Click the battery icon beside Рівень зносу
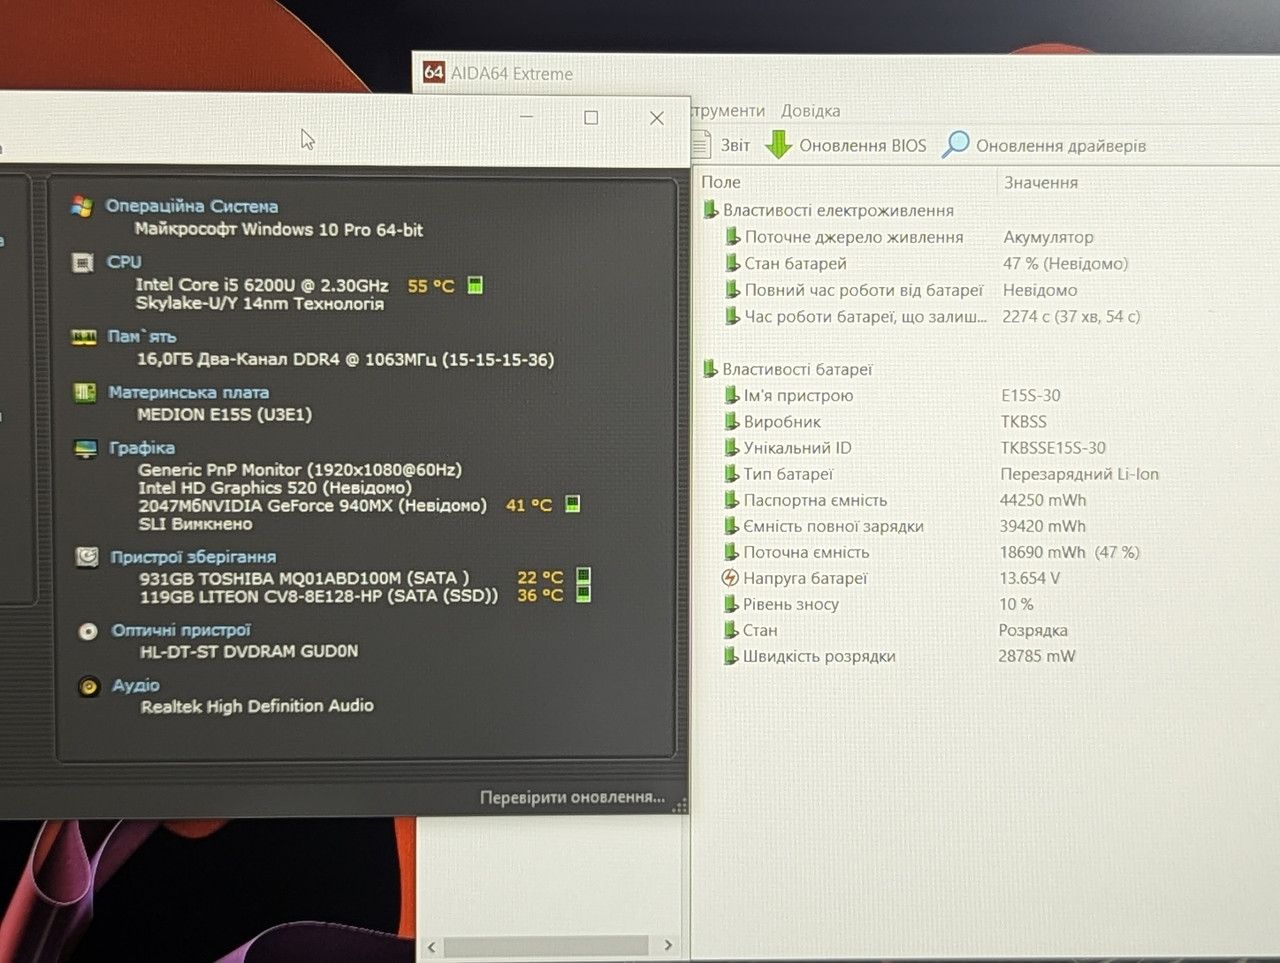The height and width of the screenshot is (963, 1280). click(x=731, y=604)
